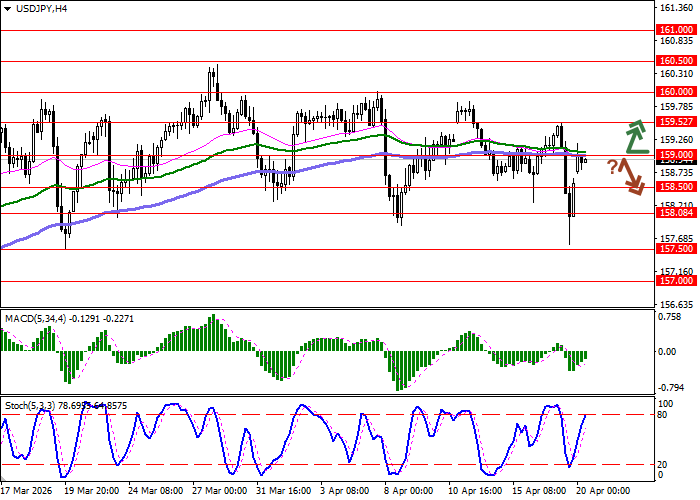Click the 158.084 red price level label
This screenshot has height=500, width=700.
tap(676, 212)
